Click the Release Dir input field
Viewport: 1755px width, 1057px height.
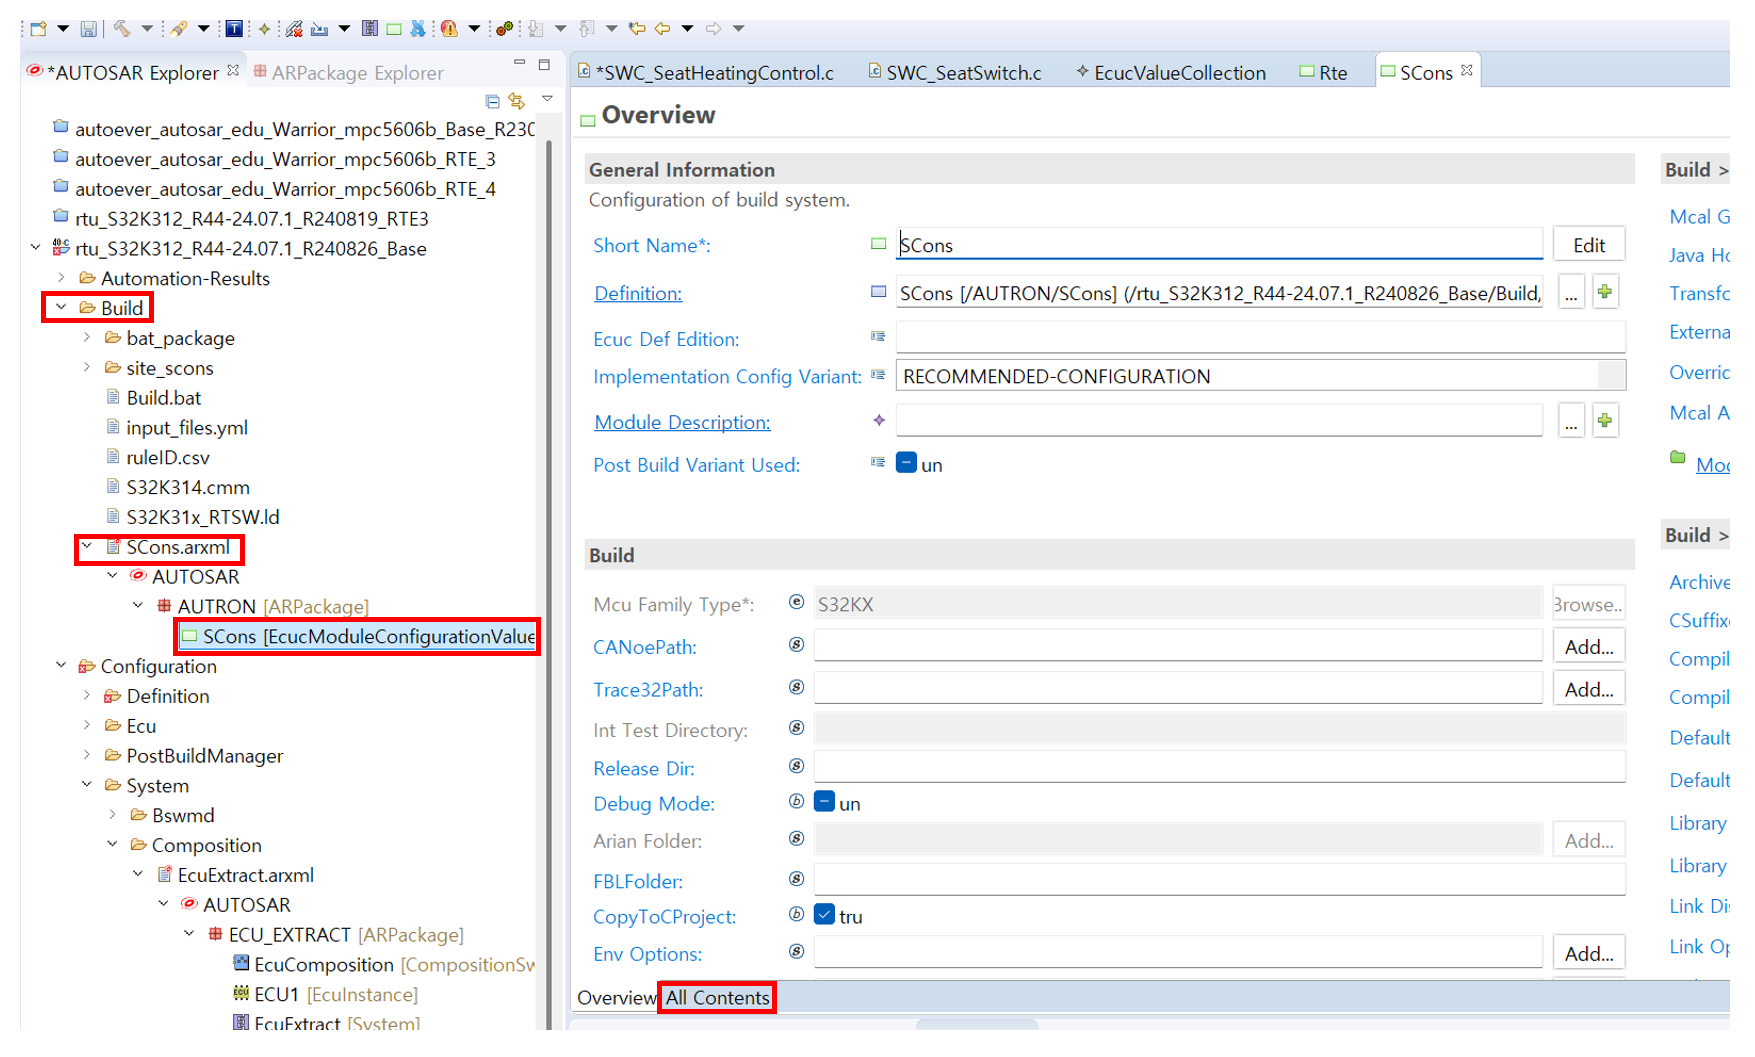click(1218, 768)
